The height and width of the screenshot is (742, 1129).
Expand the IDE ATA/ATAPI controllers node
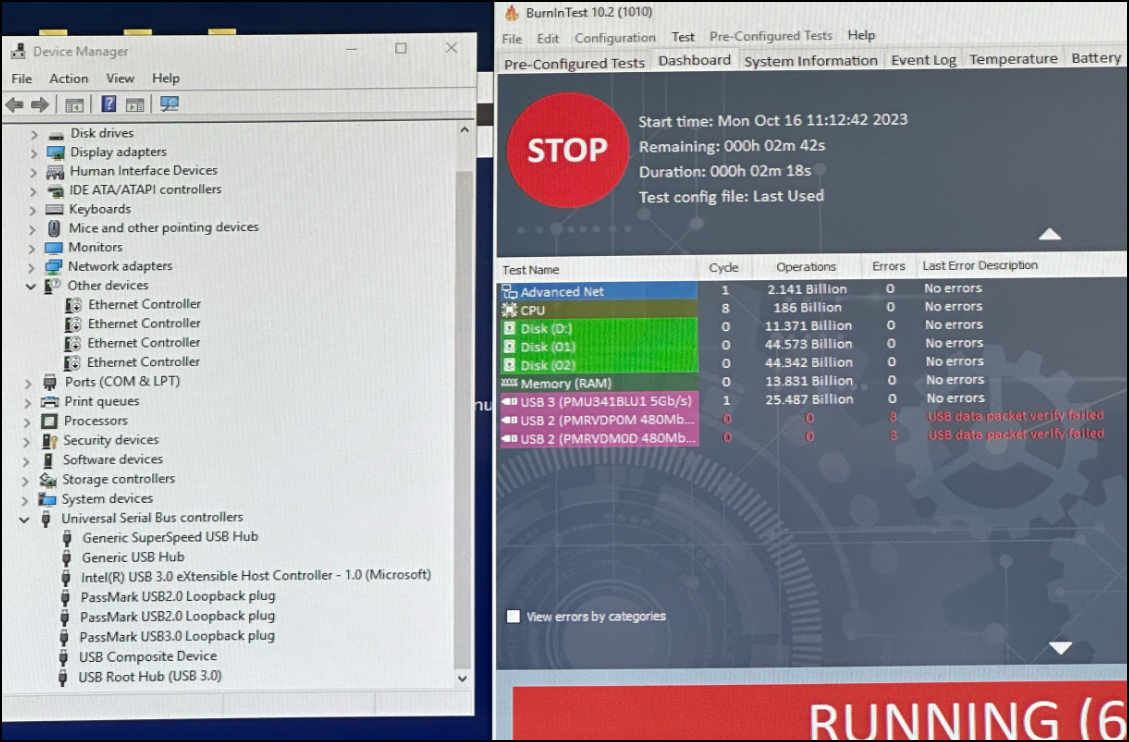[x=32, y=191]
